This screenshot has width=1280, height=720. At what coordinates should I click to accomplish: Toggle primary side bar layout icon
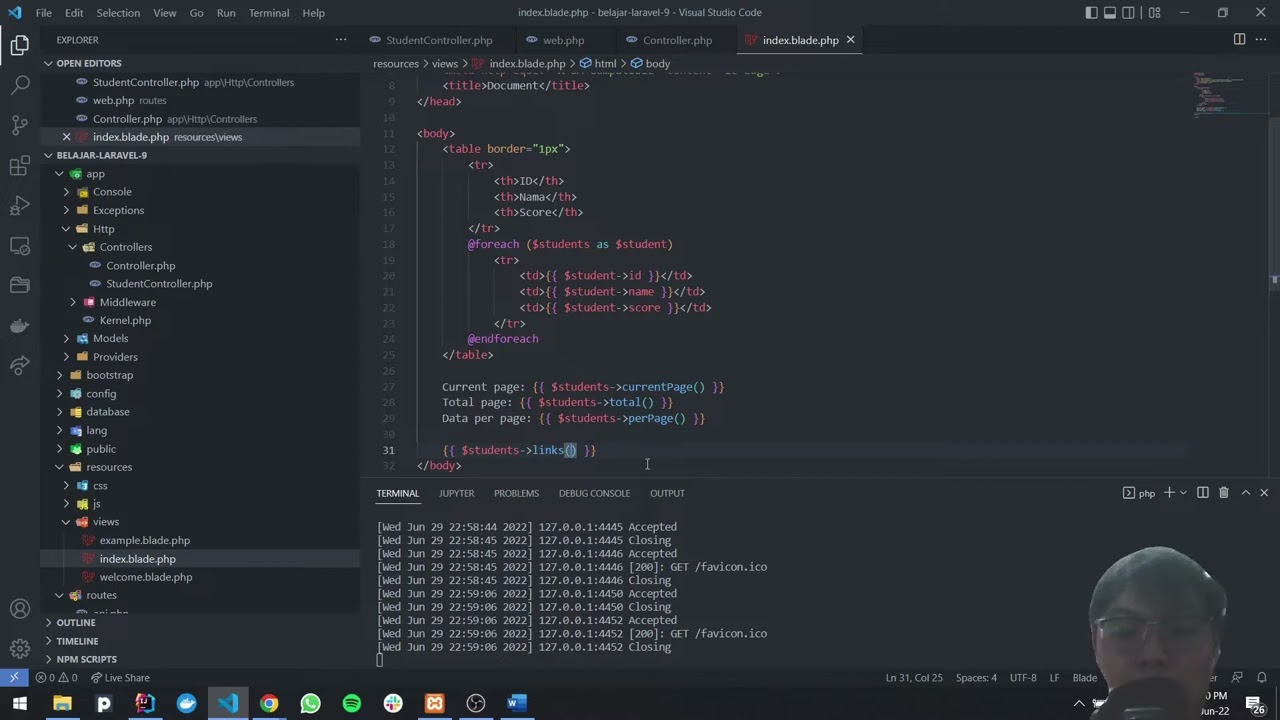pyautogui.click(x=1091, y=13)
